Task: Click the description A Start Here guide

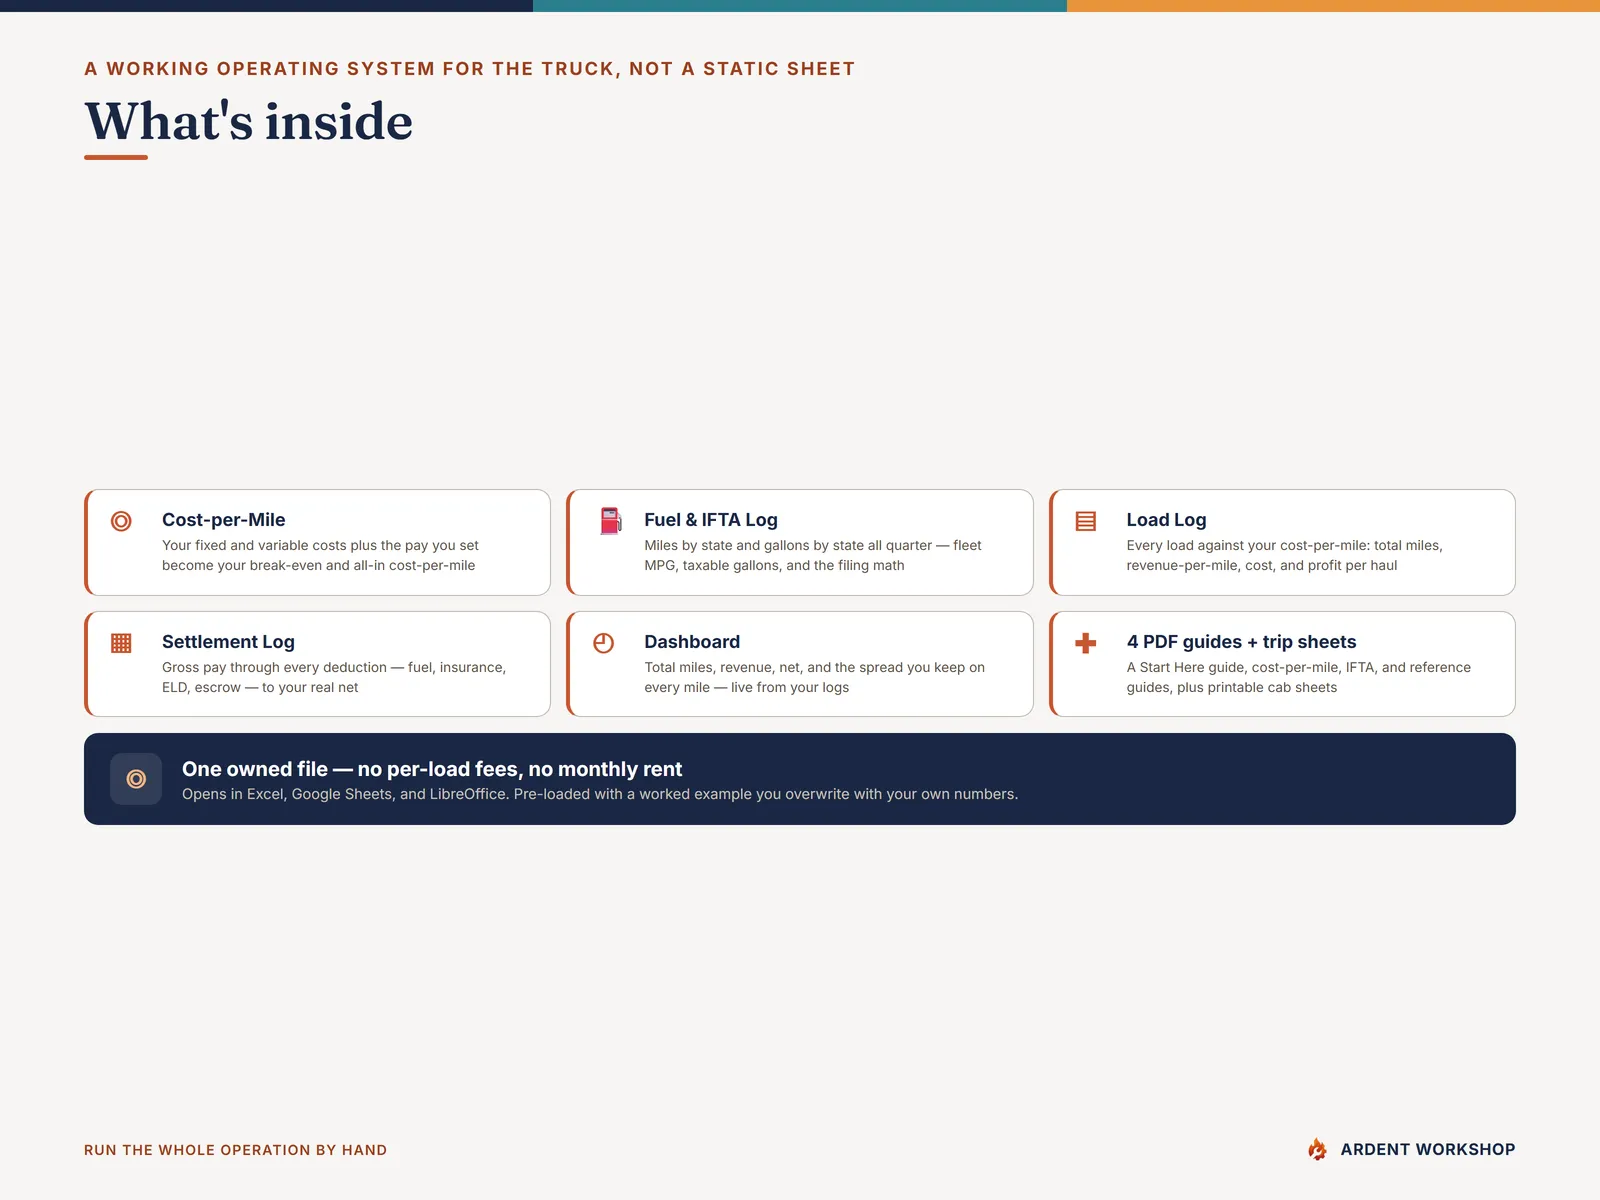Action: point(1298,677)
